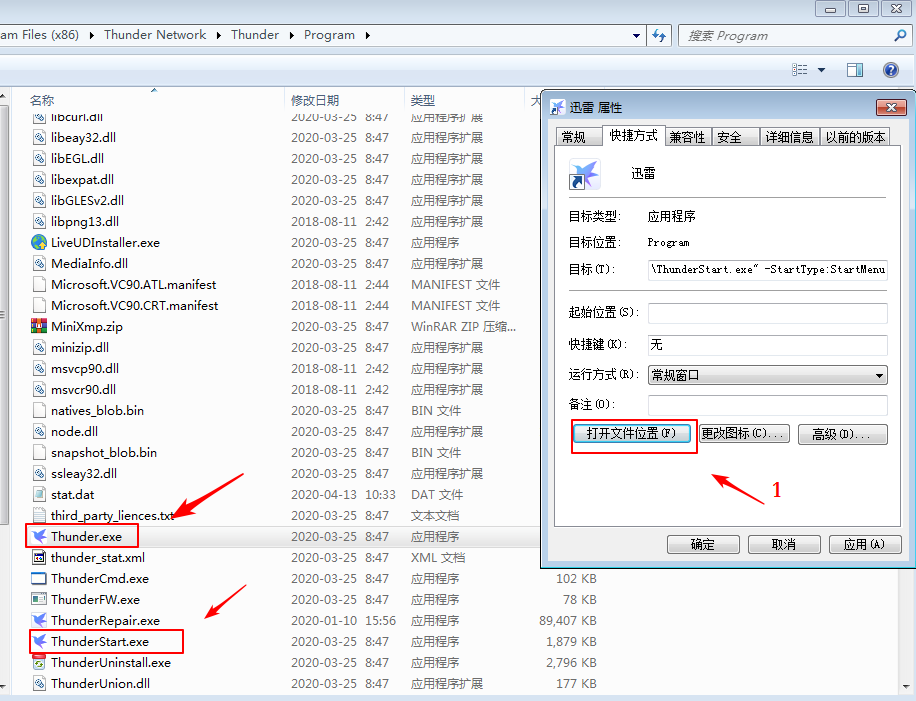
Task: Expand the arrow after Program breadcrumb
Action: coord(367,35)
